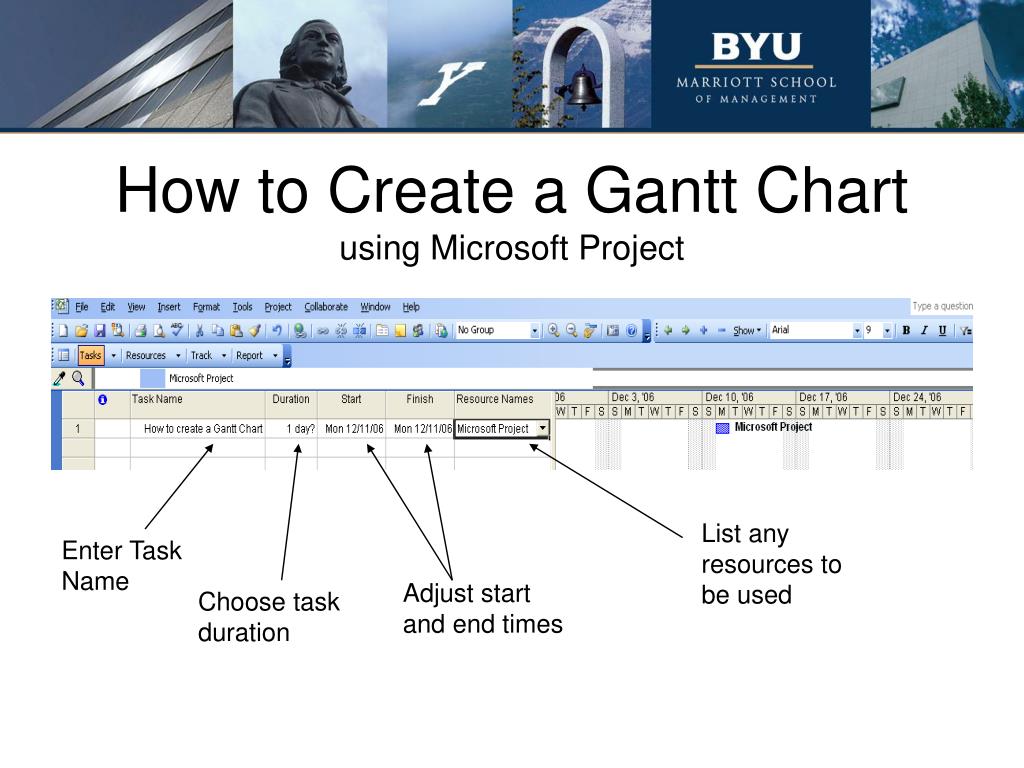Click the Save disk icon in toolbar
The image size is (1024, 768).
99,330
